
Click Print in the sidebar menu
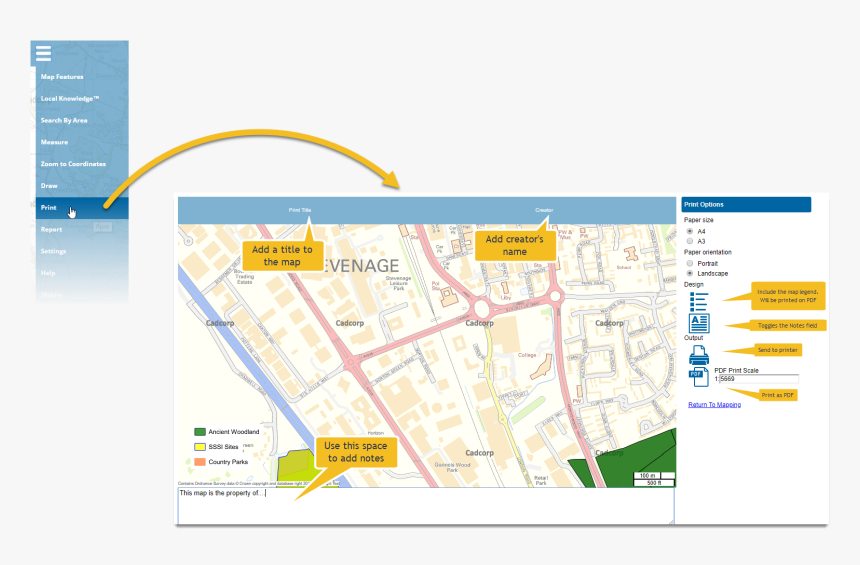click(x=49, y=208)
